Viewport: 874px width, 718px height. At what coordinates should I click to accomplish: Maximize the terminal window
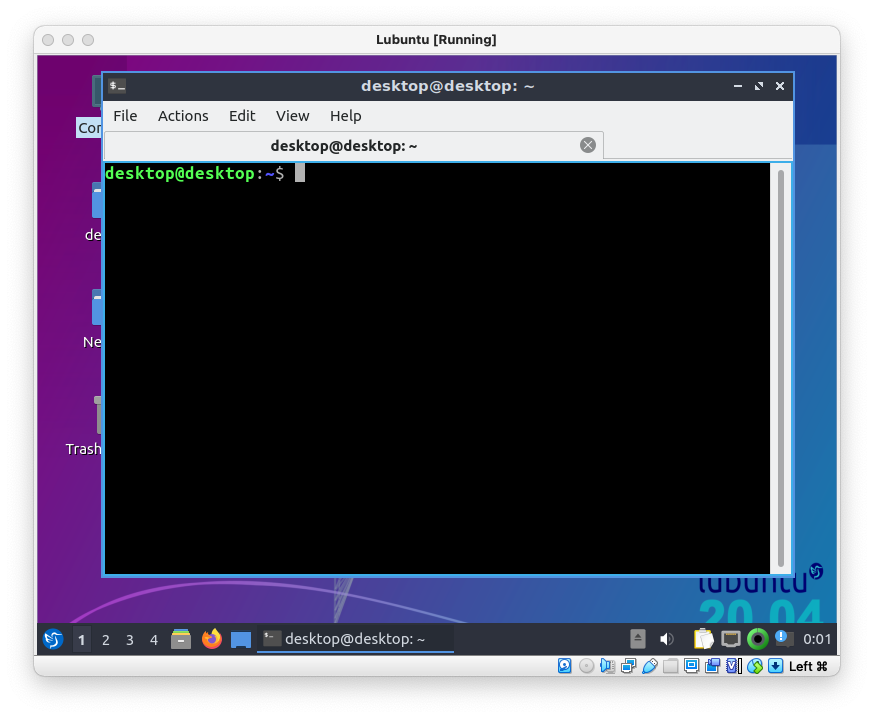pyautogui.click(x=759, y=86)
